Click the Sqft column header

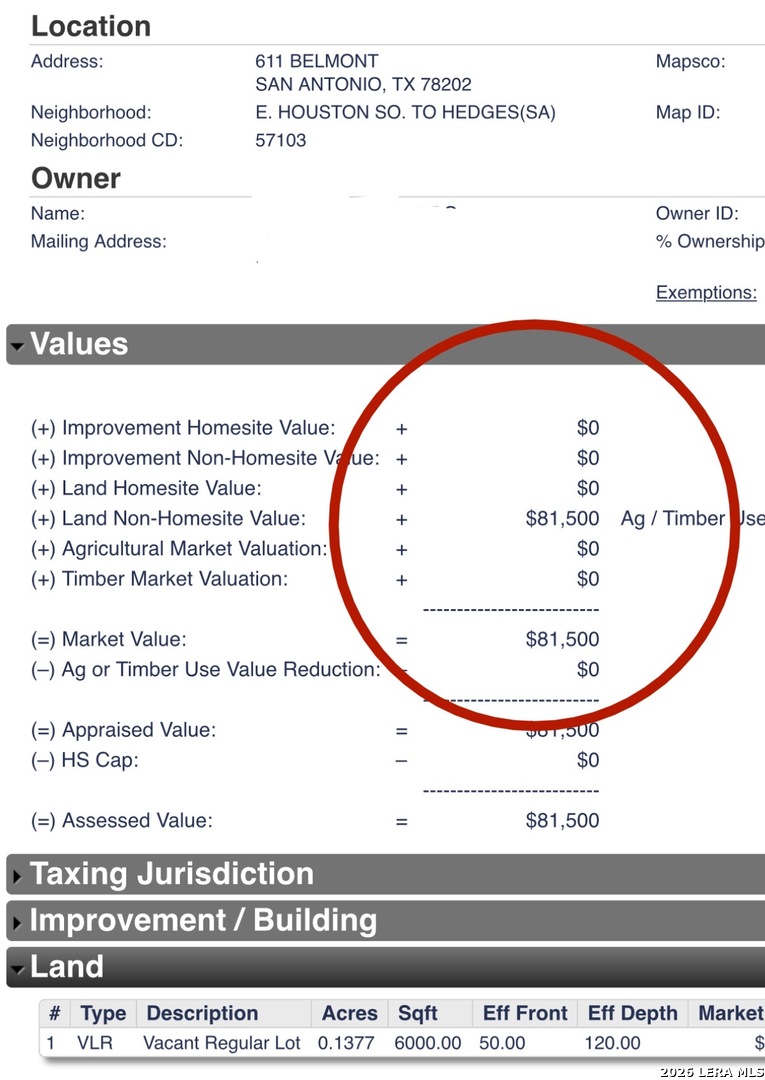click(x=418, y=1013)
